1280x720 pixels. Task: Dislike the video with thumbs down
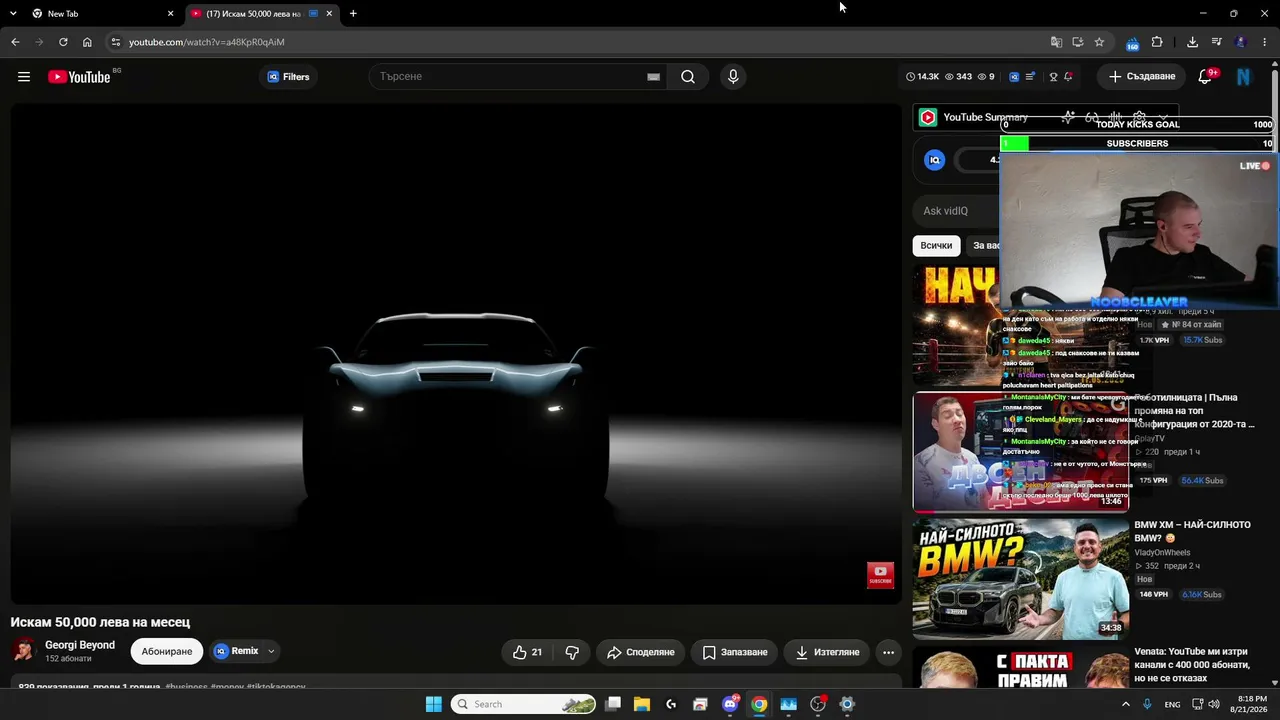(x=572, y=652)
